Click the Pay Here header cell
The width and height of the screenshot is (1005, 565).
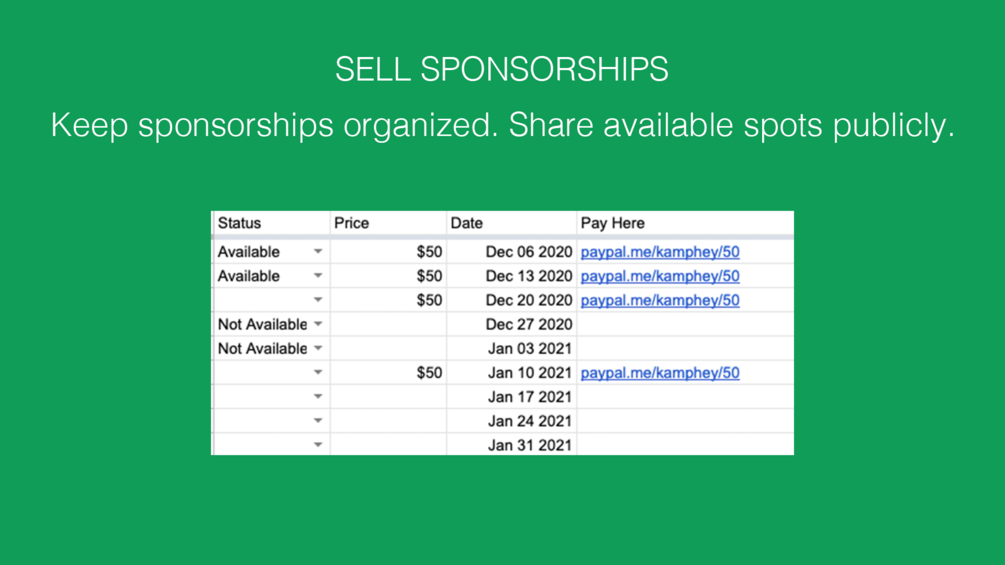685,223
